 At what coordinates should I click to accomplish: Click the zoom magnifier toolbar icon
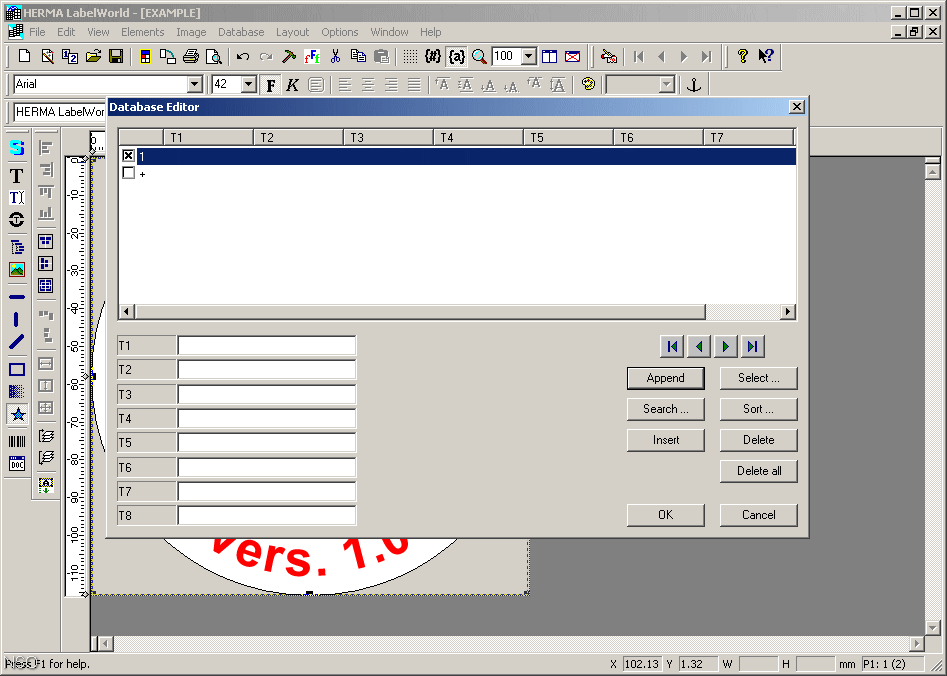coord(478,56)
